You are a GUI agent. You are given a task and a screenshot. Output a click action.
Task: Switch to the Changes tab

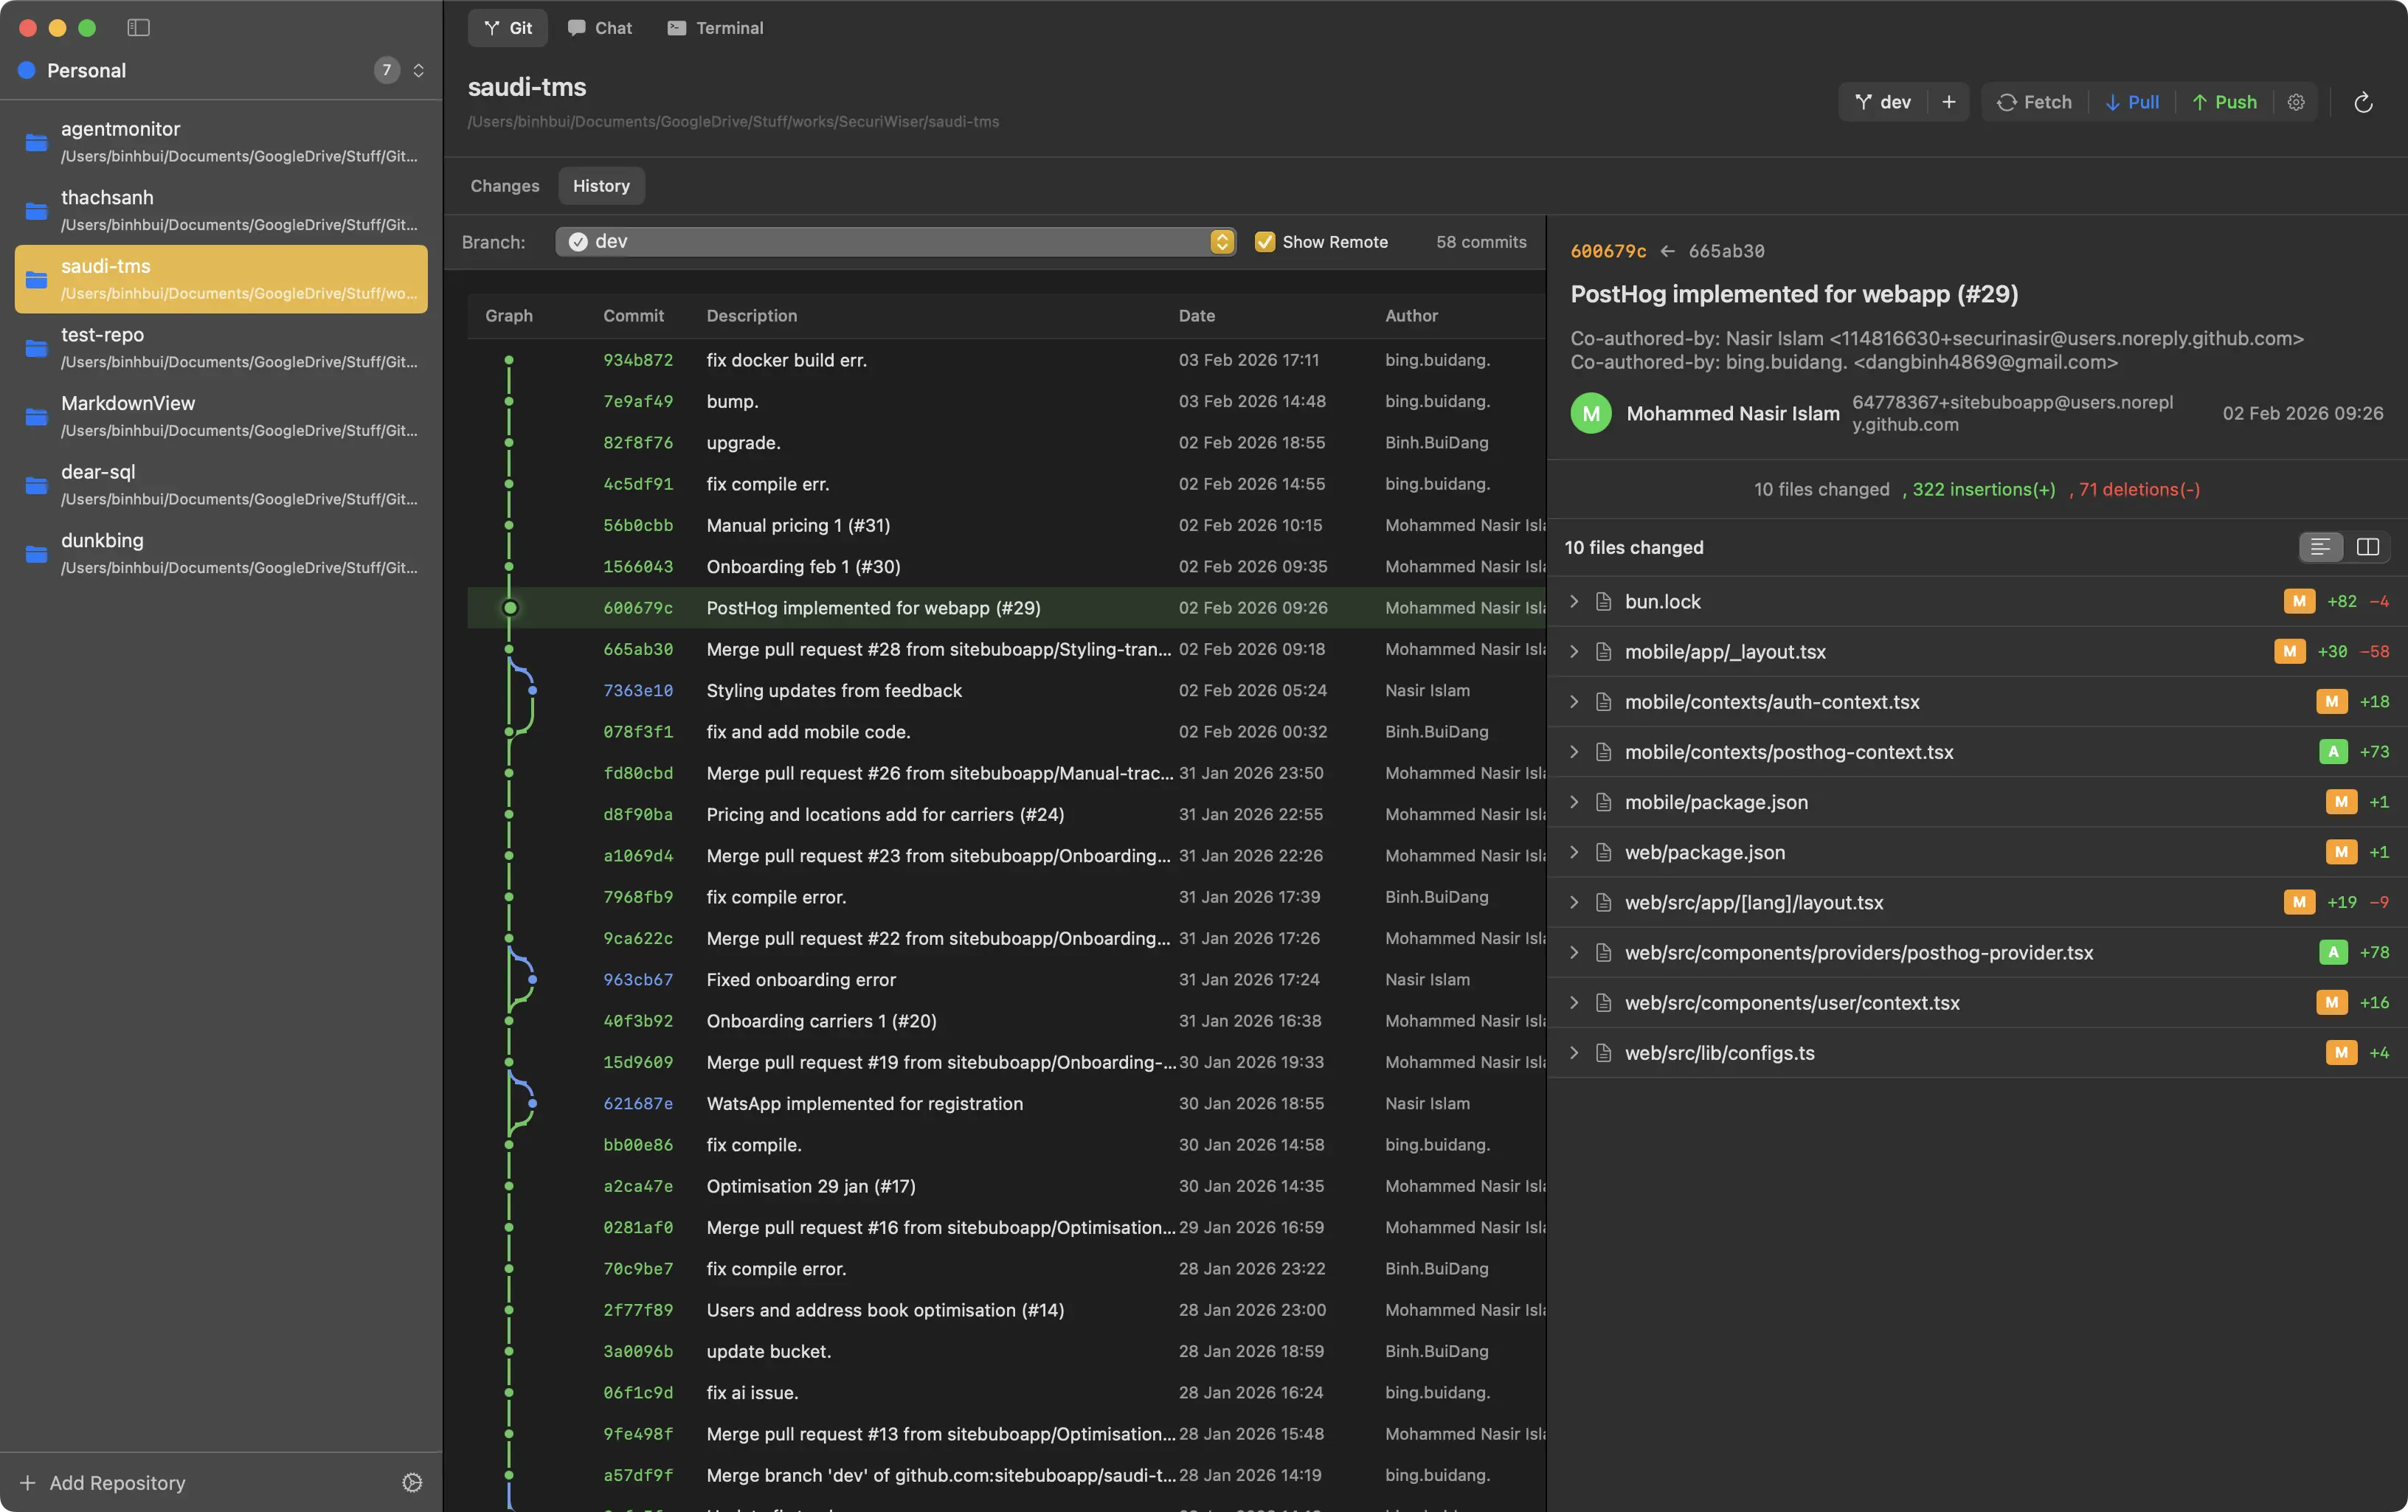click(x=505, y=186)
